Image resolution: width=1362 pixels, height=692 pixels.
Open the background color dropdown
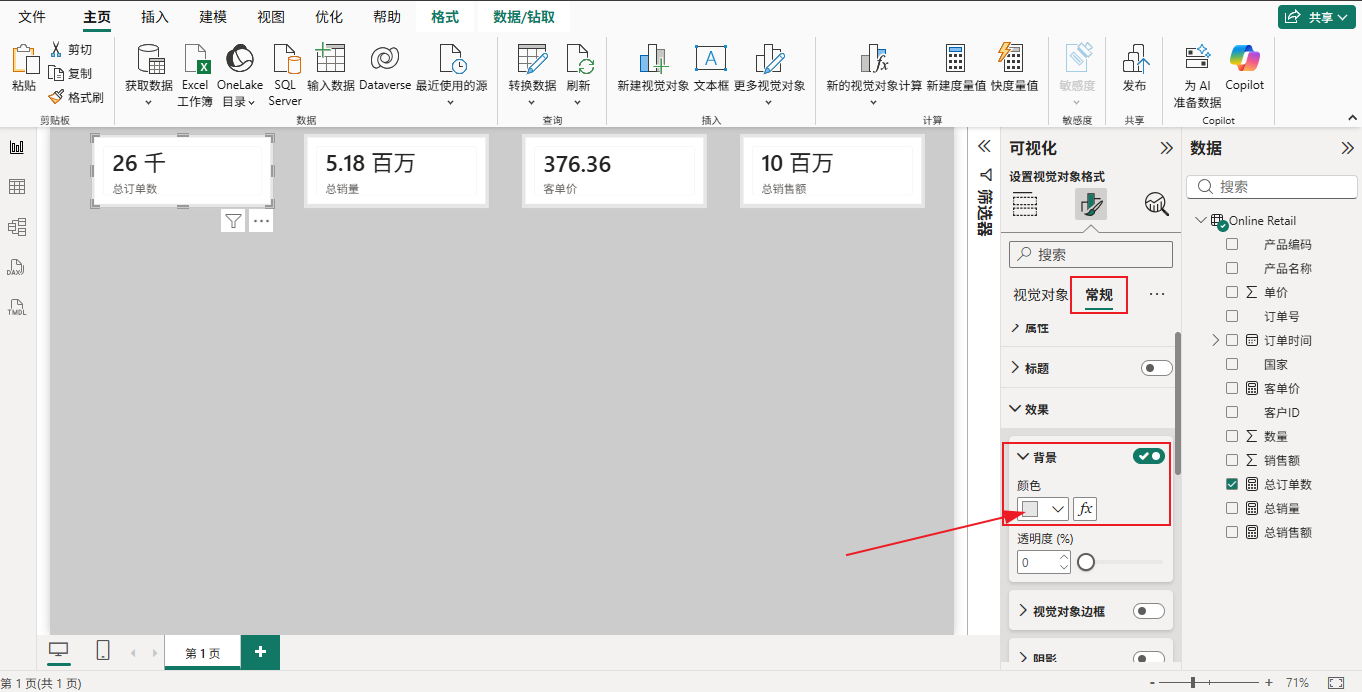(x=1043, y=508)
